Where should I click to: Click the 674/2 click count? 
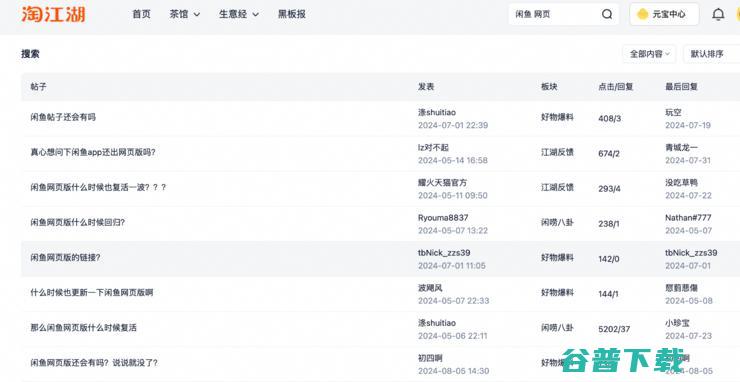(609, 153)
